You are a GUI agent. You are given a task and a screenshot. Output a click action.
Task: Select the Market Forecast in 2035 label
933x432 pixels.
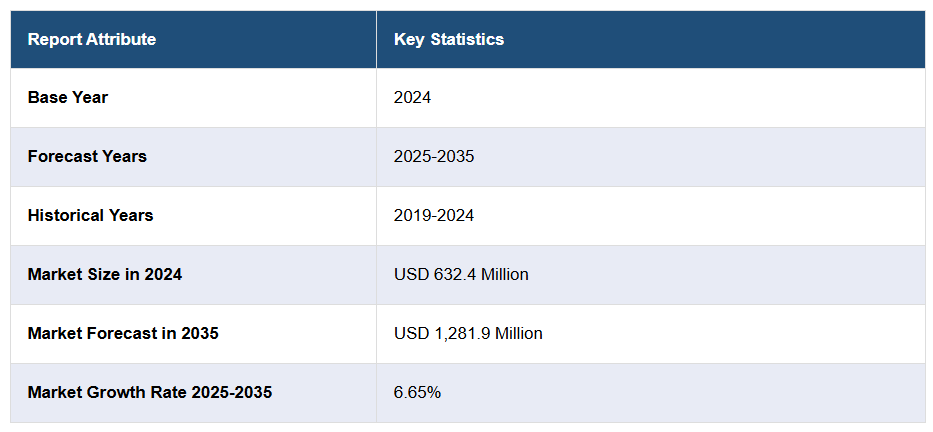pos(123,333)
